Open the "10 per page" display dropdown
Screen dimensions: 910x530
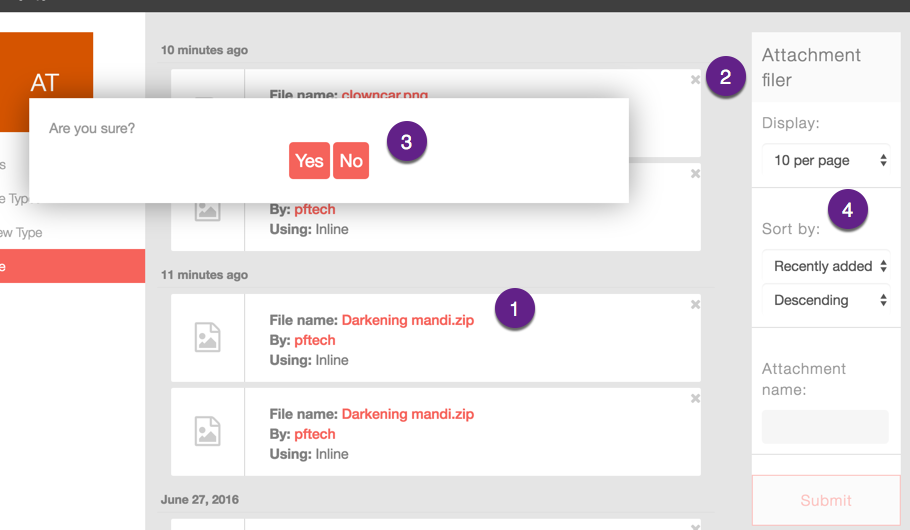[x=825, y=160]
